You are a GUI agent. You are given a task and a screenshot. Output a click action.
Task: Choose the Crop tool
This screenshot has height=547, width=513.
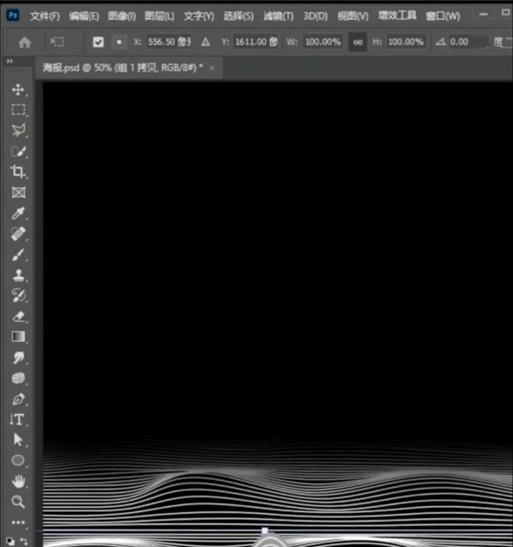click(x=18, y=171)
